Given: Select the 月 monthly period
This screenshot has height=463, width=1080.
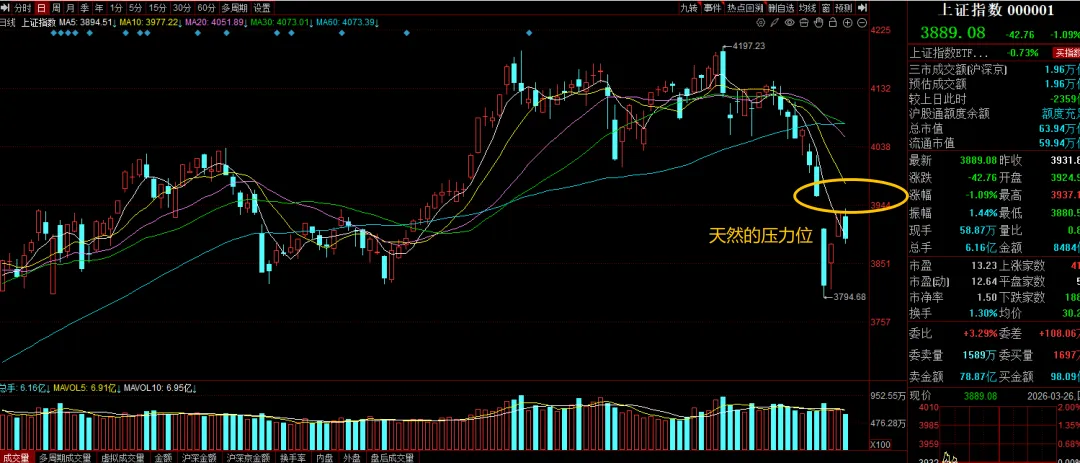Looking at the screenshot, I should point(70,8).
